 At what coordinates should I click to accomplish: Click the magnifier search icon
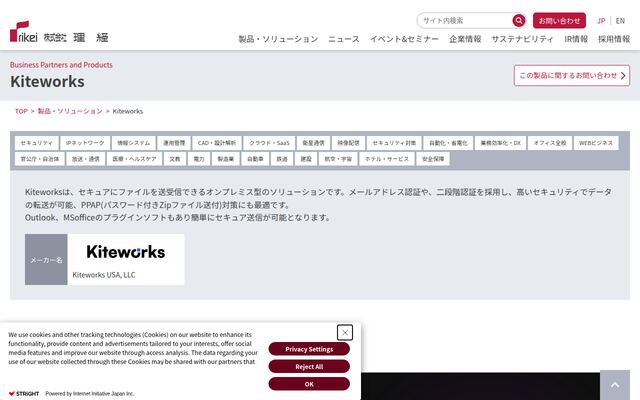click(519, 20)
